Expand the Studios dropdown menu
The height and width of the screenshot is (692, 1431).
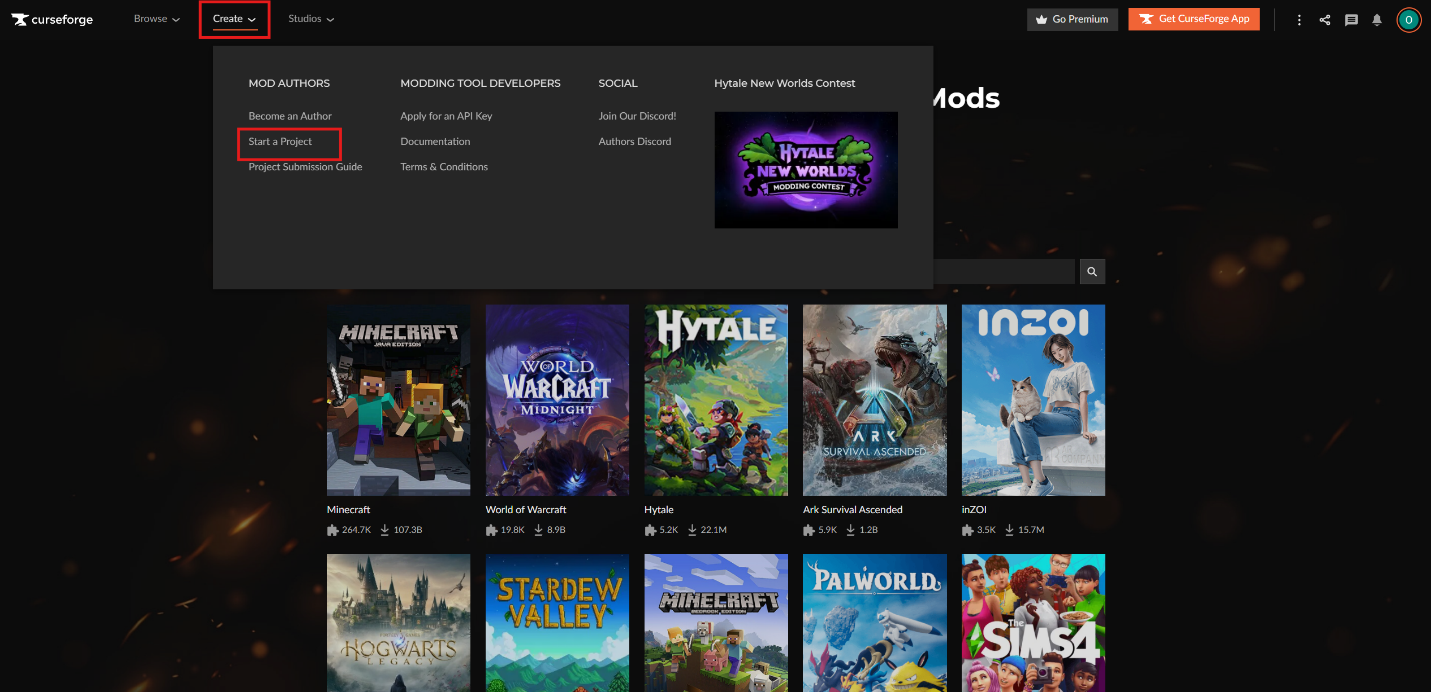tap(311, 19)
